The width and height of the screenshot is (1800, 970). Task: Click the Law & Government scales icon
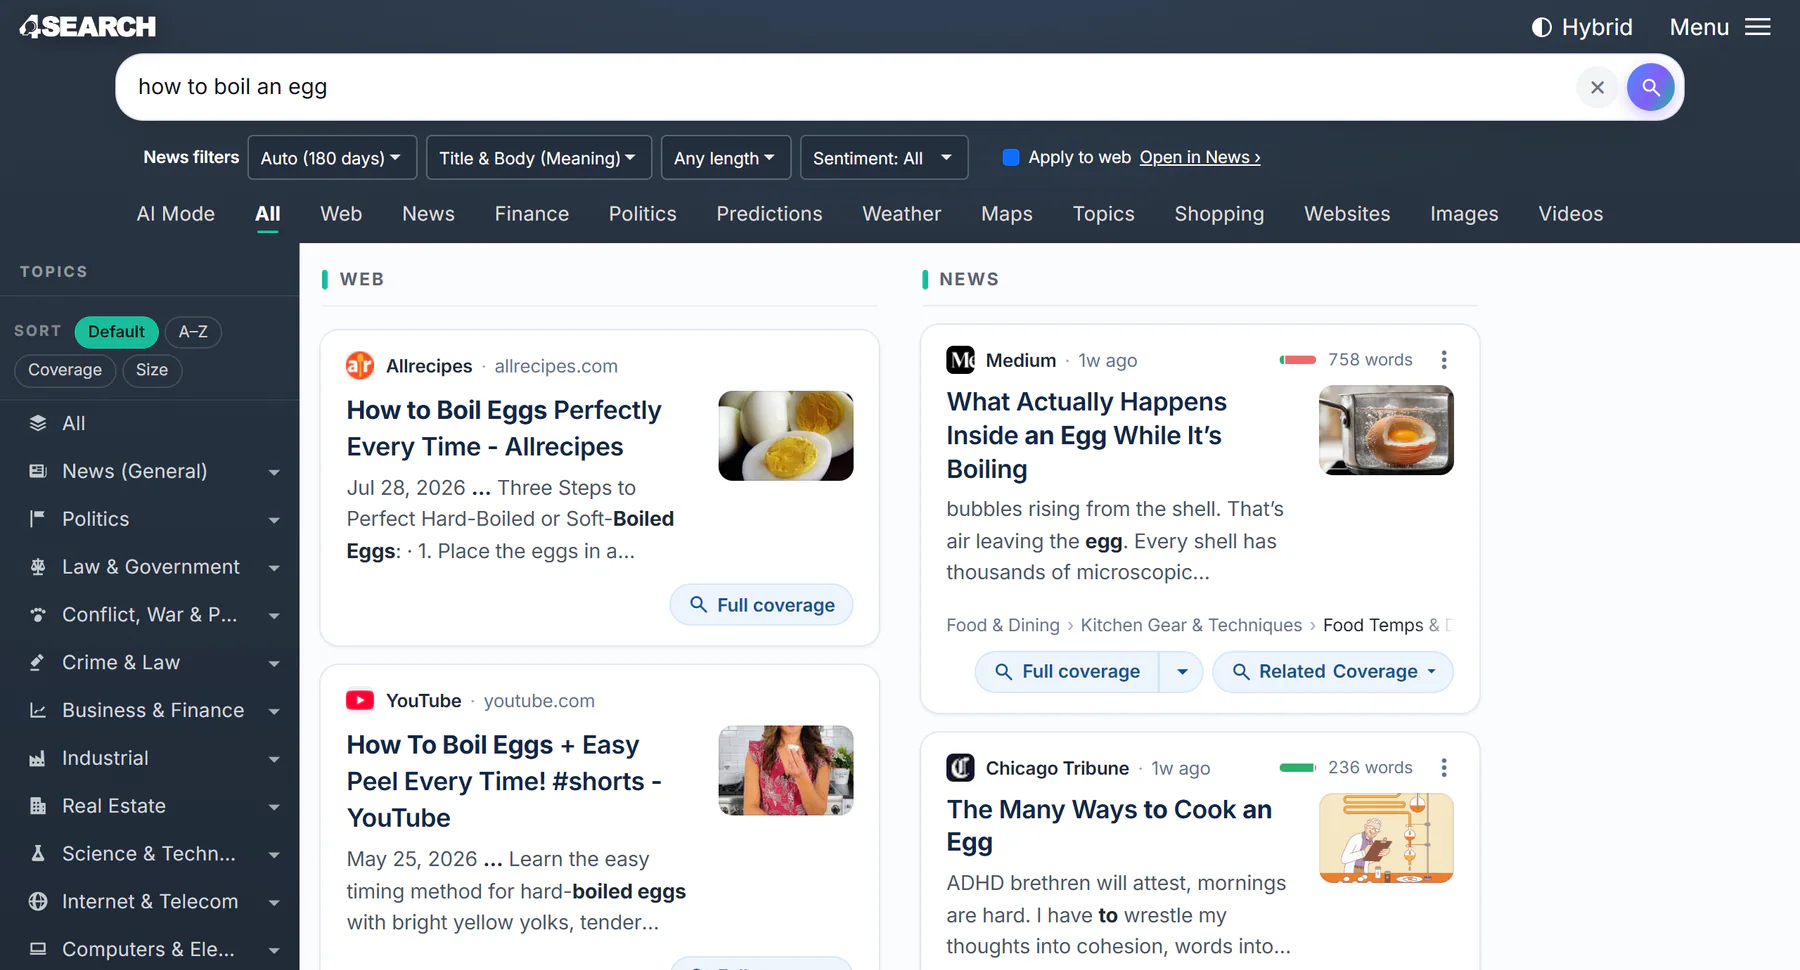point(38,567)
